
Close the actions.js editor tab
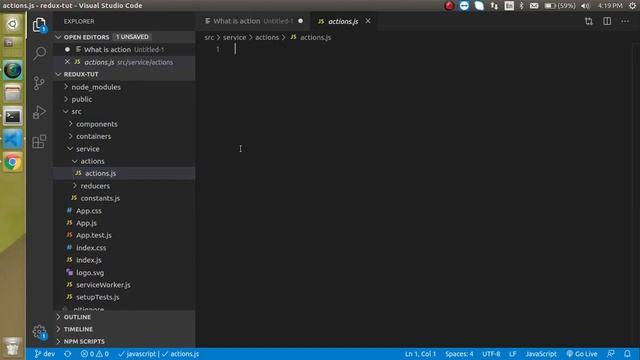tap(368, 21)
